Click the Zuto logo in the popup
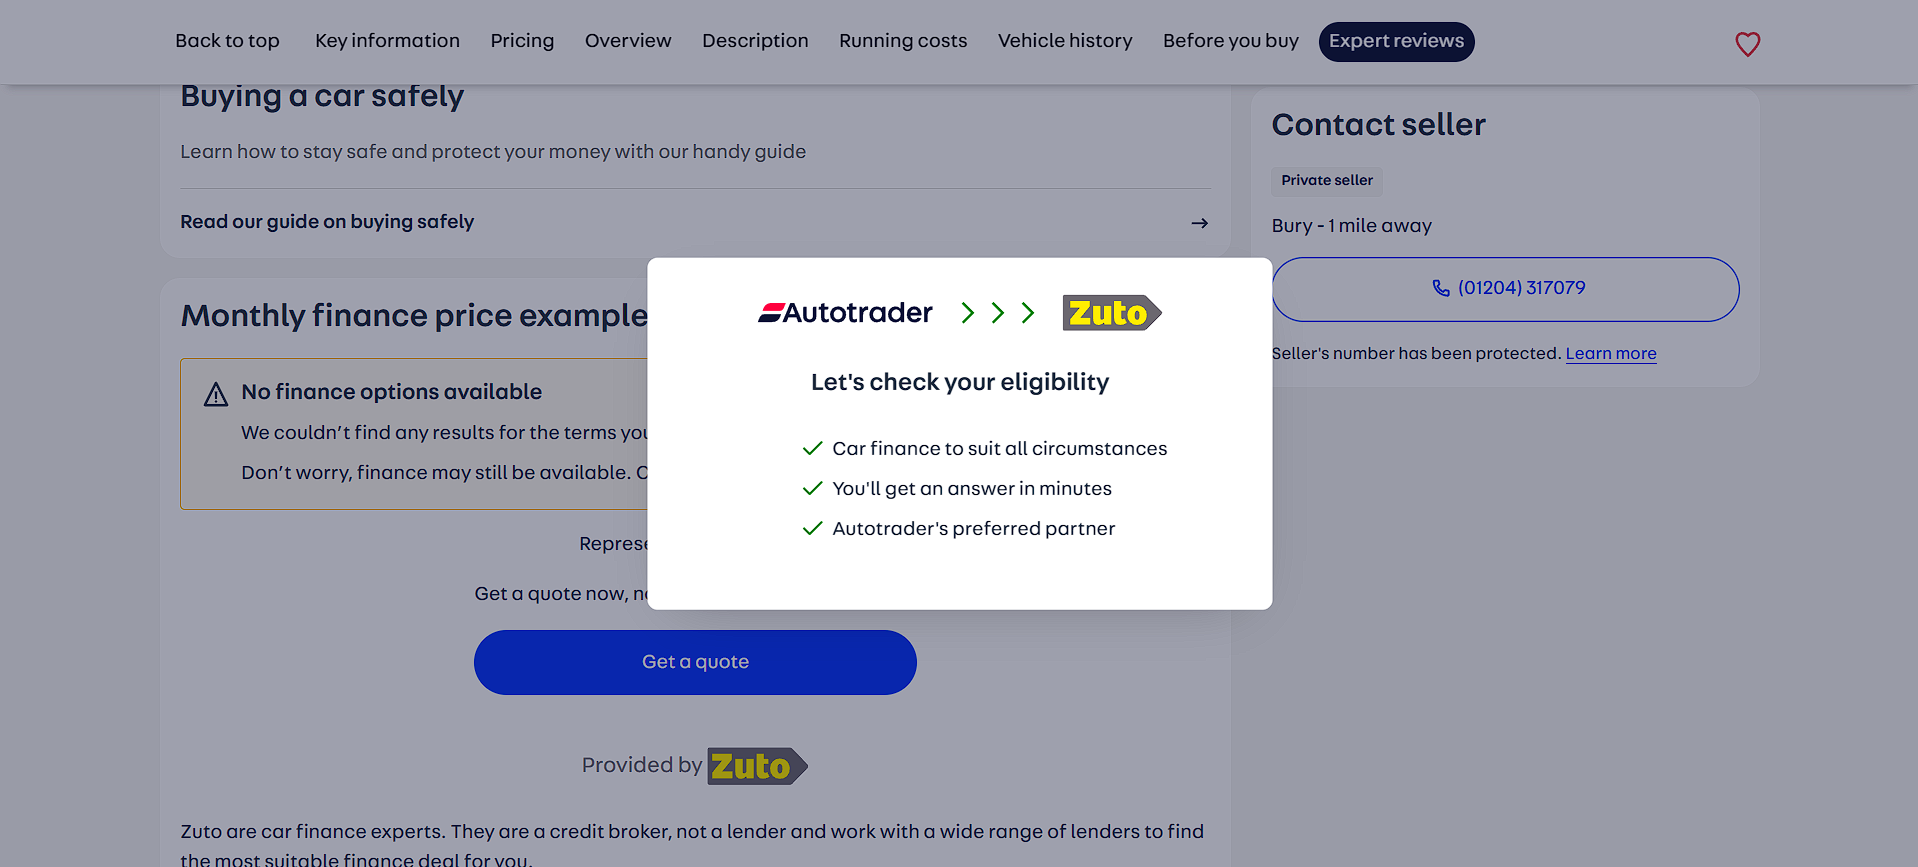The height and width of the screenshot is (867, 1918). coord(1111,313)
